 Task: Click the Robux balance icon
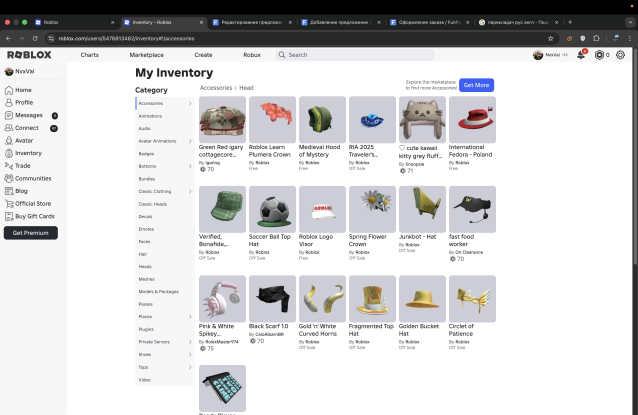point(599,55)
